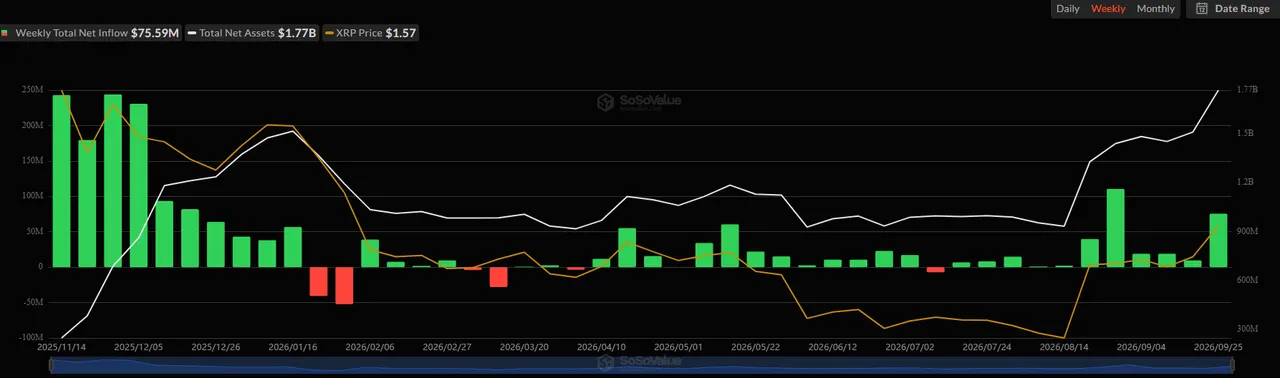This screenshot has height=378, width=1280.
Task: Click the right axis label 1.77B
Action: click(1246, 90)
